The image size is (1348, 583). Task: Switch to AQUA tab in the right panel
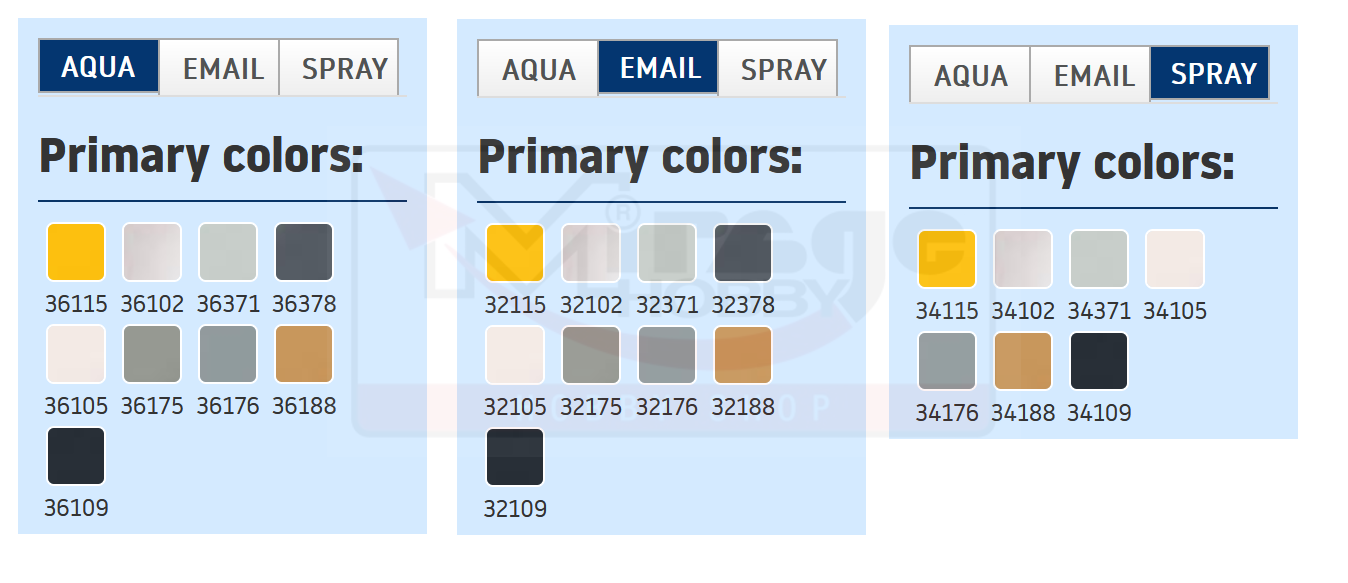[970, 75]
